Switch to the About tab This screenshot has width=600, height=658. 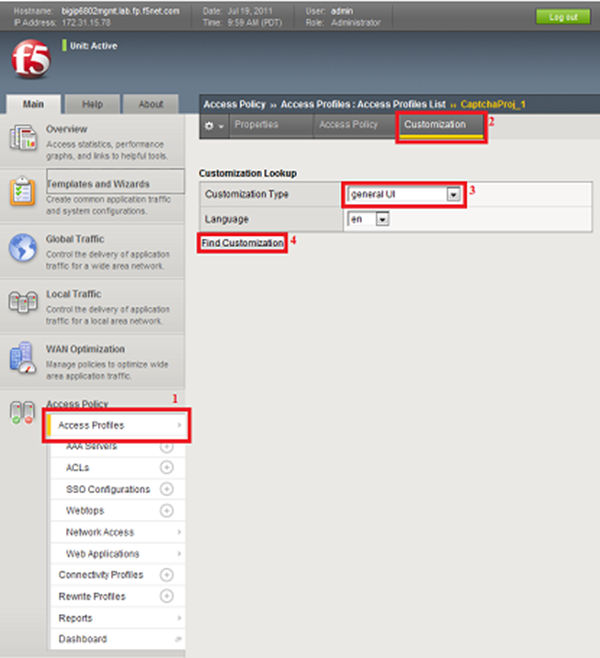[151, 104]
